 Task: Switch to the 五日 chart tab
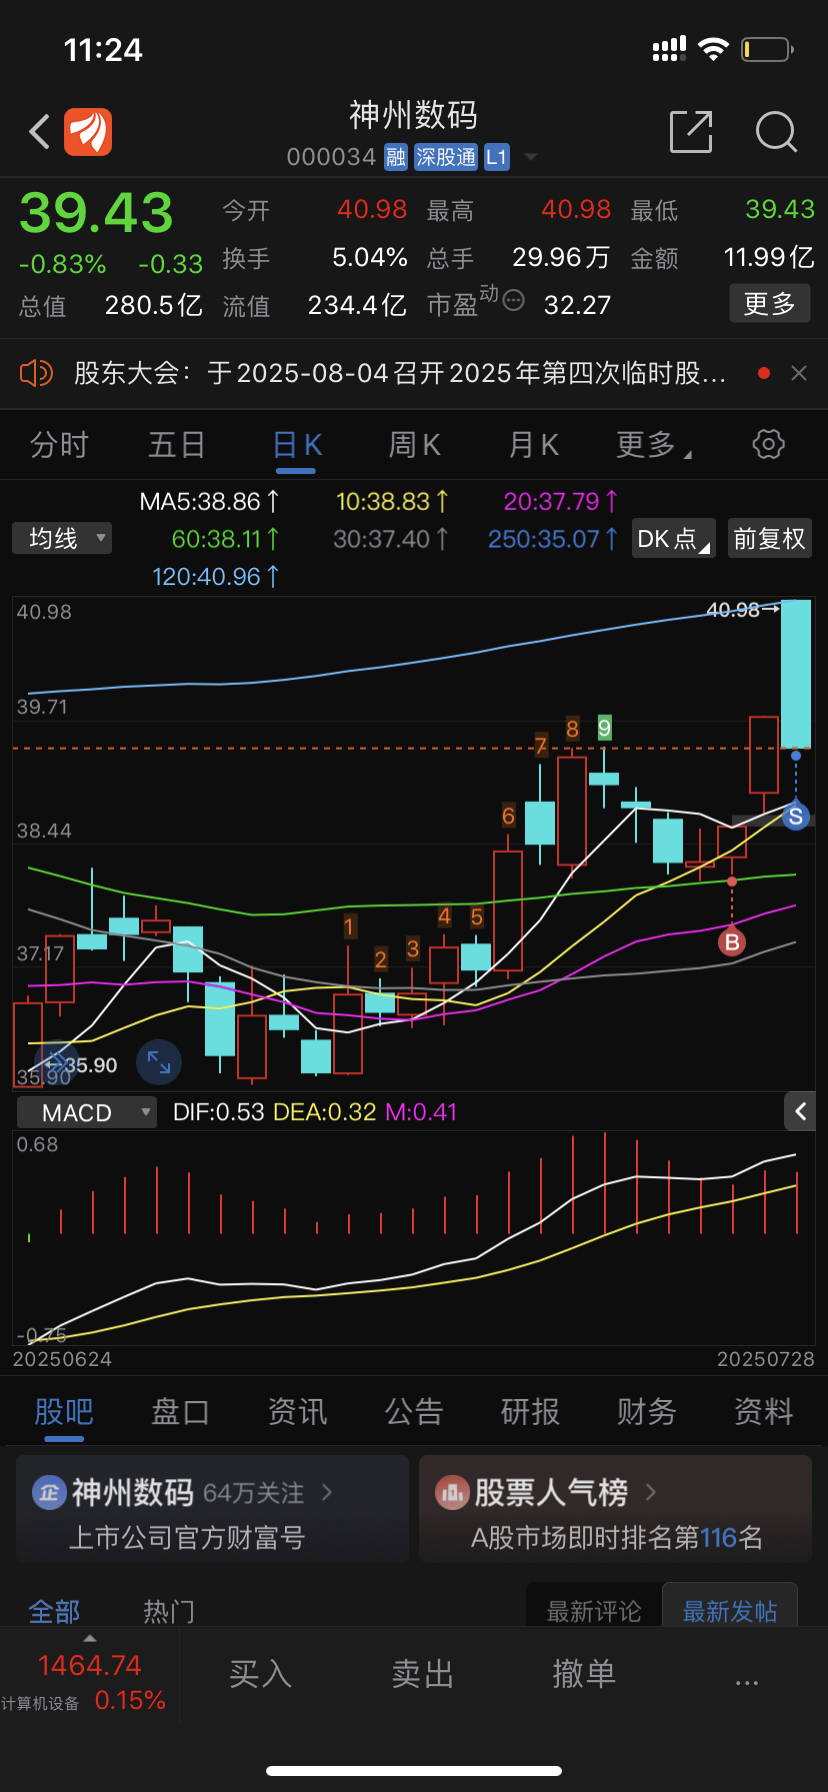pyautogui.click(x=177, y=444)
